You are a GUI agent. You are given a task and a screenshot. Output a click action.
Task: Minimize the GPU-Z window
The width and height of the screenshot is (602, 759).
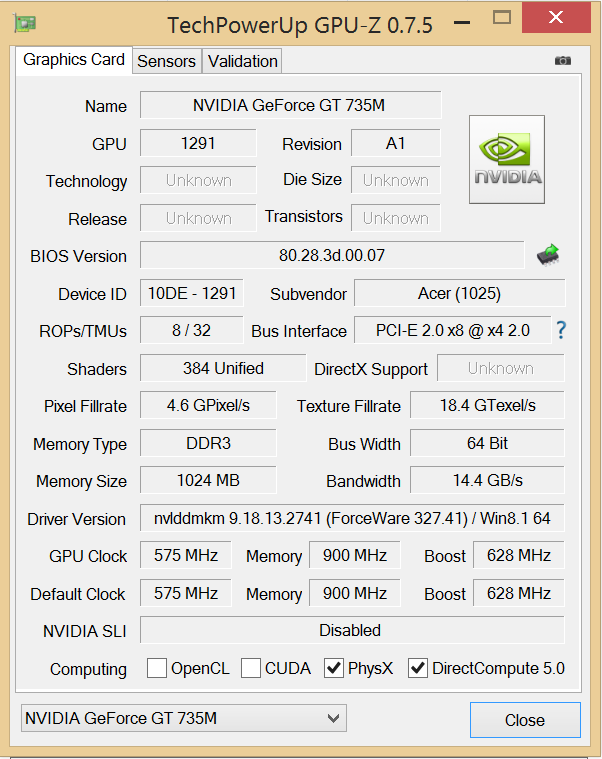[462, 22]
